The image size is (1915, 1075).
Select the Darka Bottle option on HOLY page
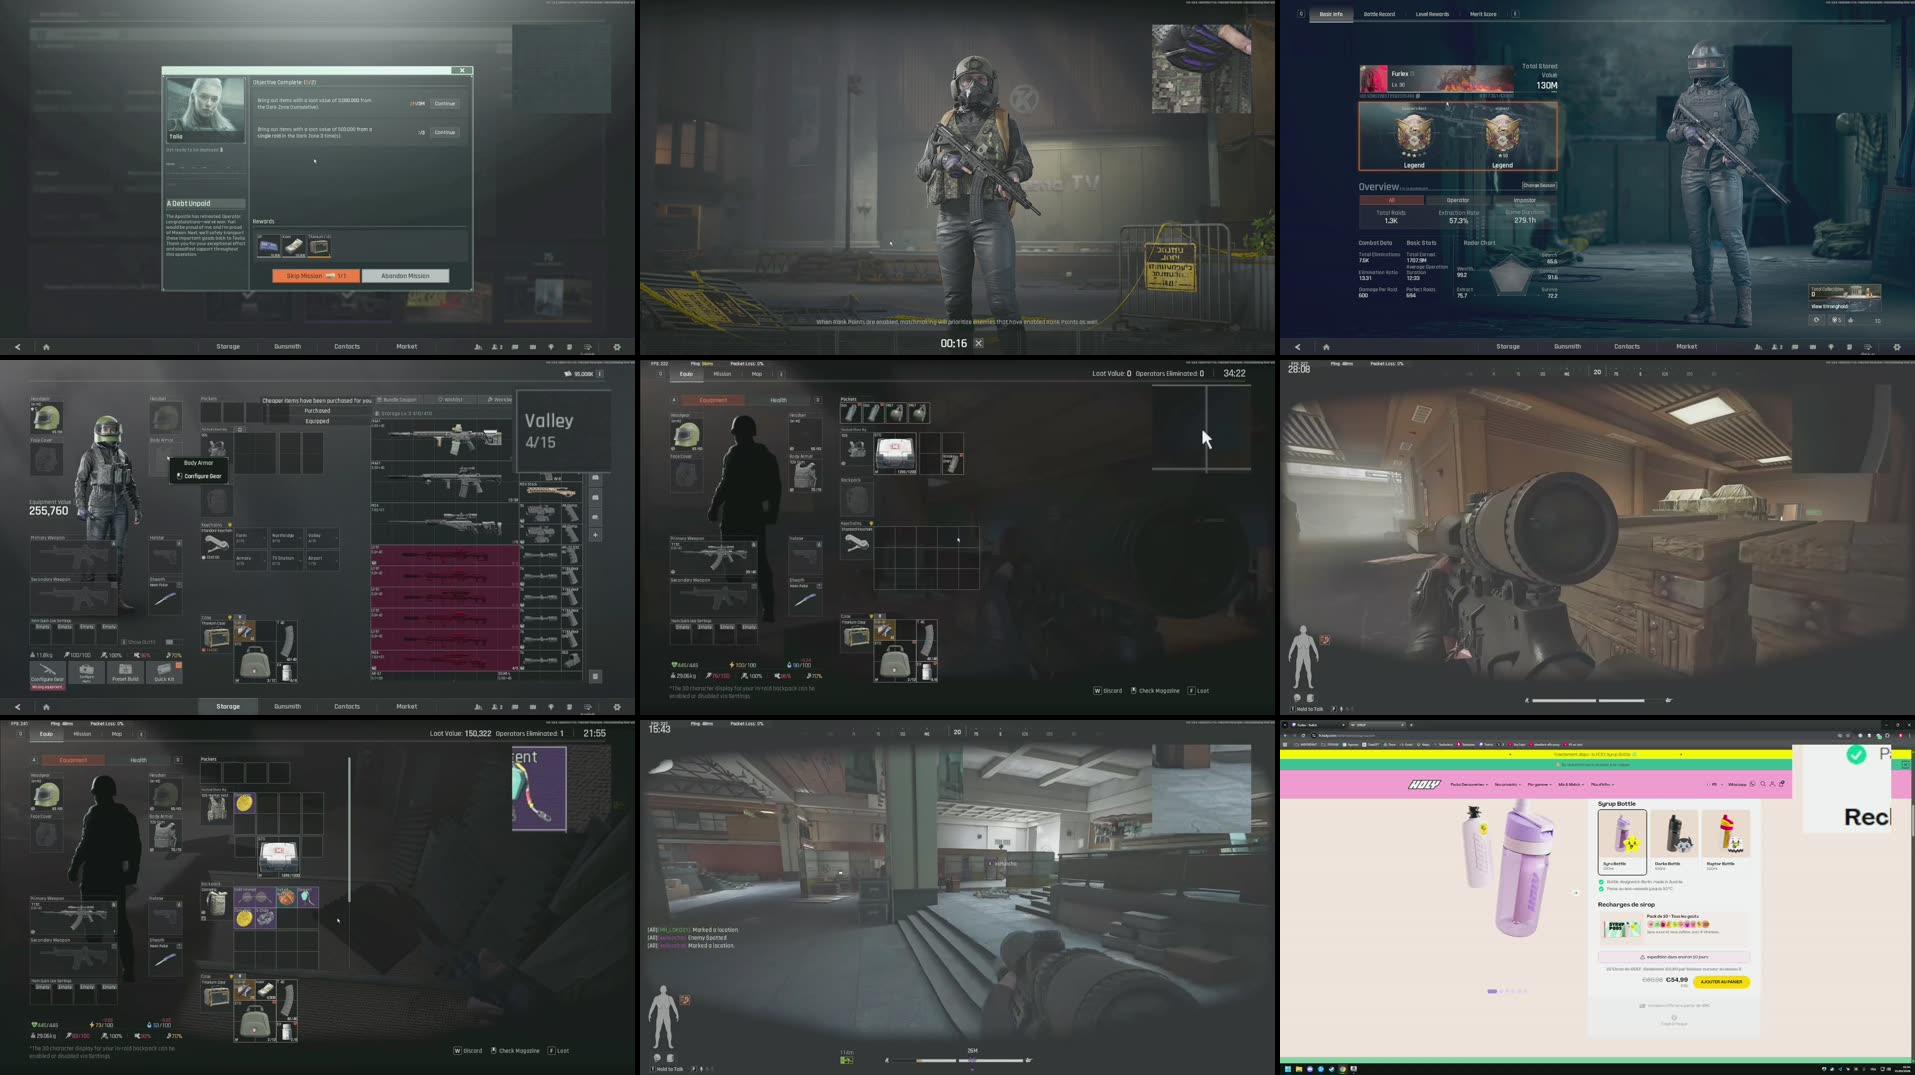point(1674,841)
